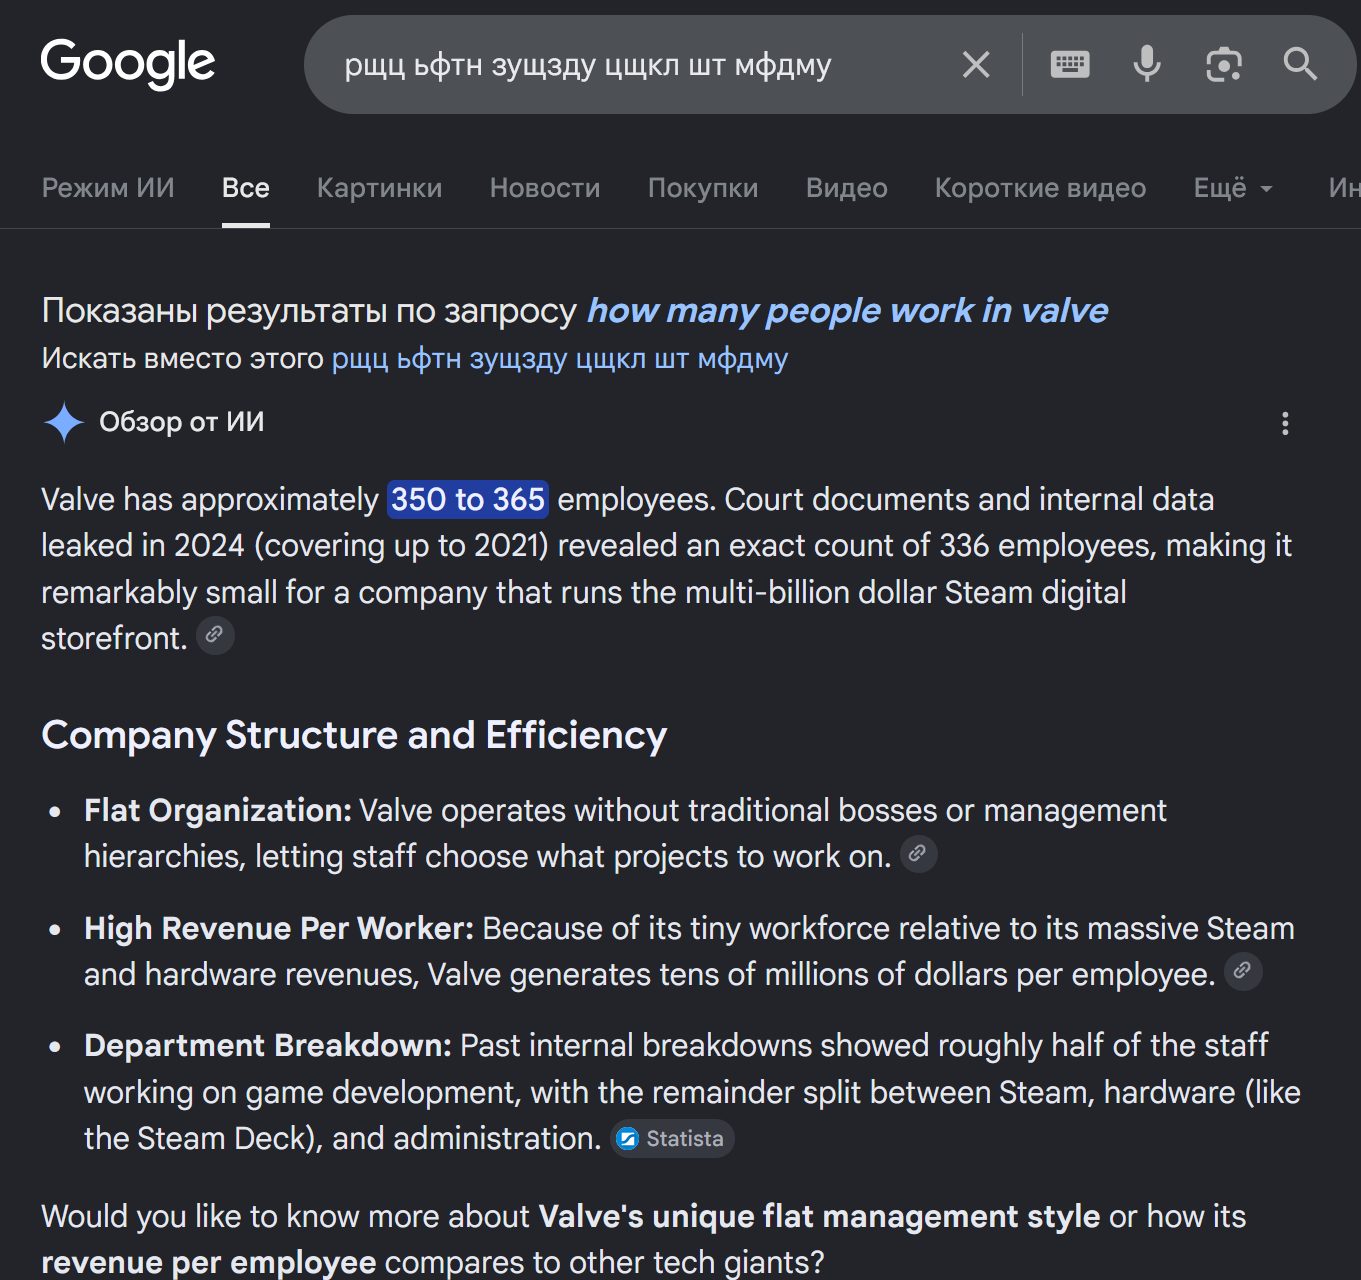The image size is (1361, 1280).
Task: Open the Картинки tab
Action: point(379,188)
